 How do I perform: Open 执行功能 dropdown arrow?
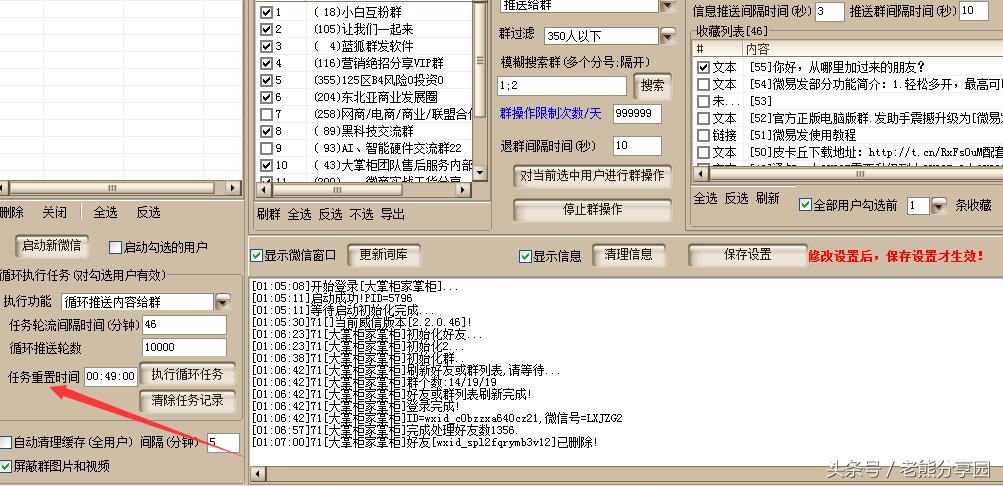point(222,302)
